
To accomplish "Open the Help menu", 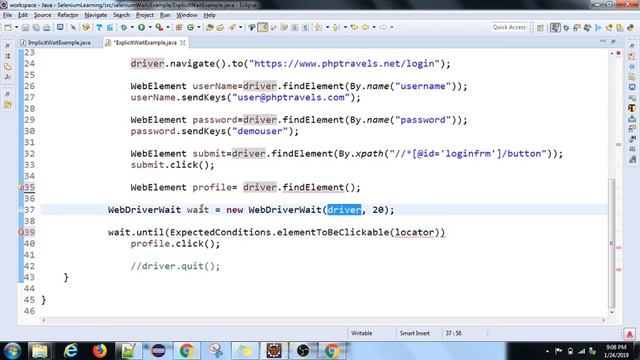I will point(209,15).
